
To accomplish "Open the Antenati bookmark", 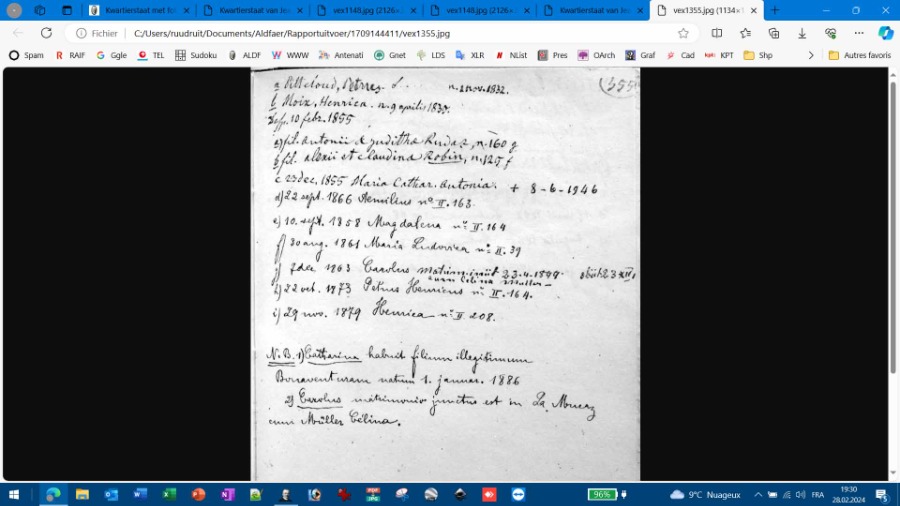I will coord(342,55).
